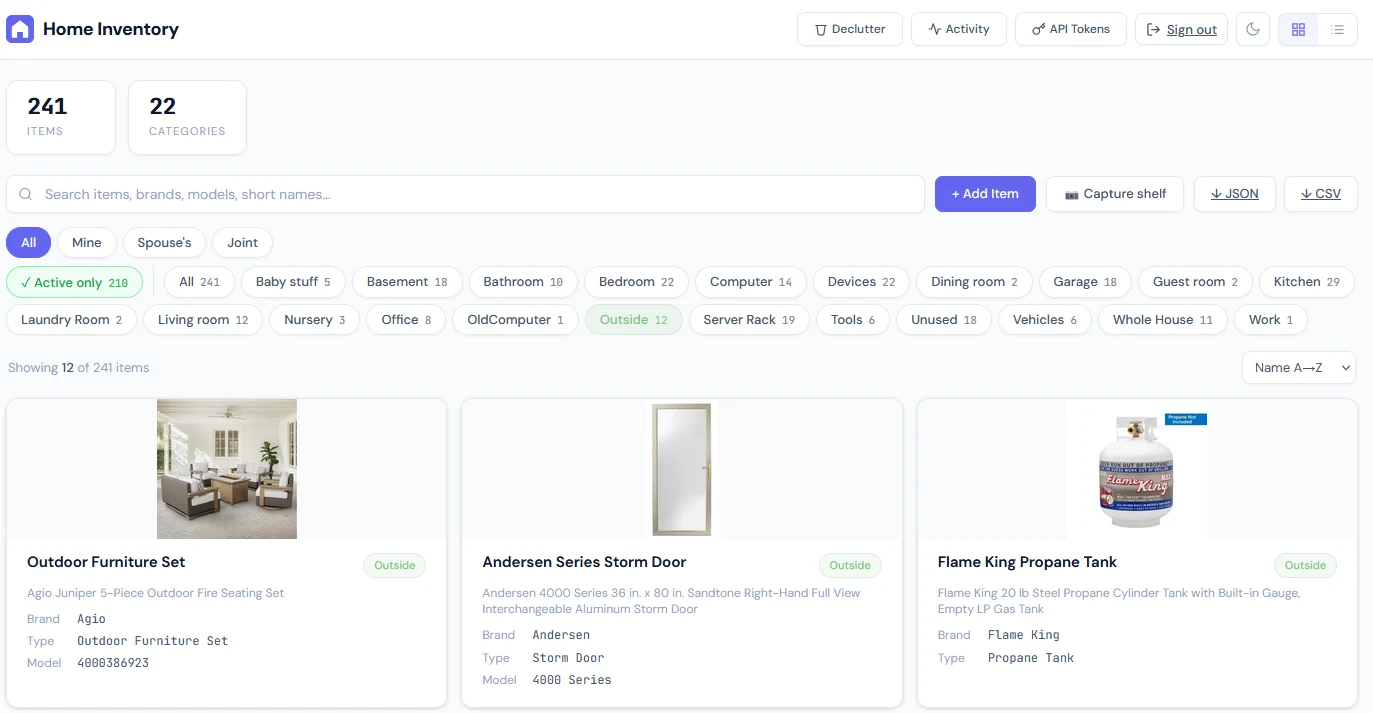Open the Andersen Storm Door photo
This screenshot has height=713, width=1373.
[x=682, y=469]
